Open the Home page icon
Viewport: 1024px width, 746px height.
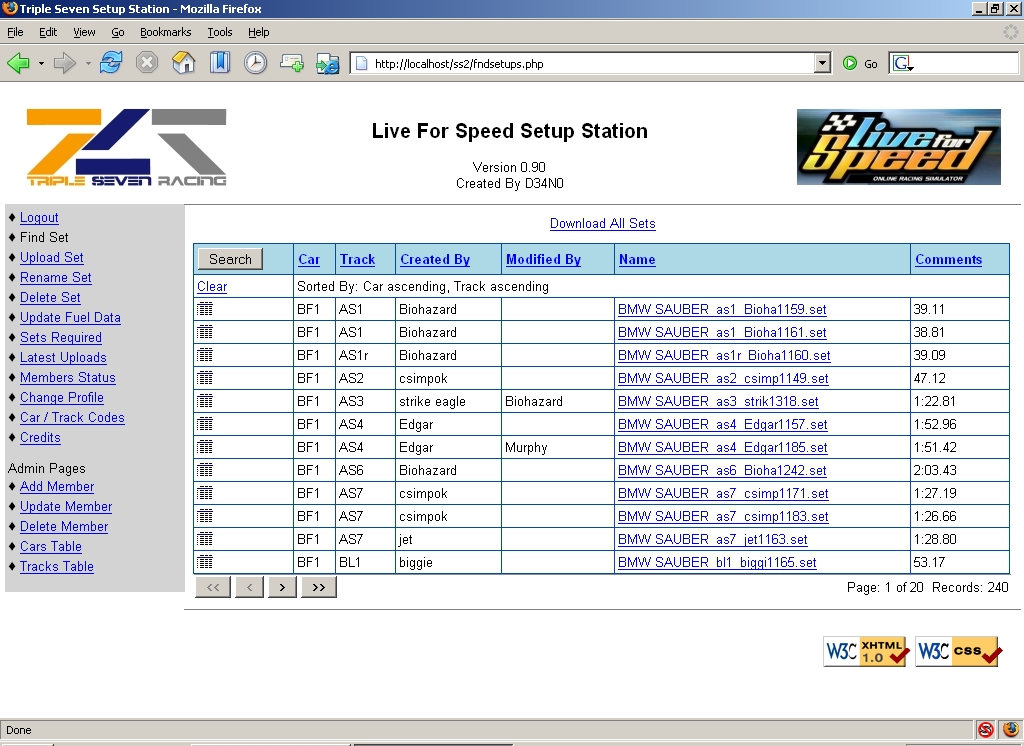[x=184, y=63]
